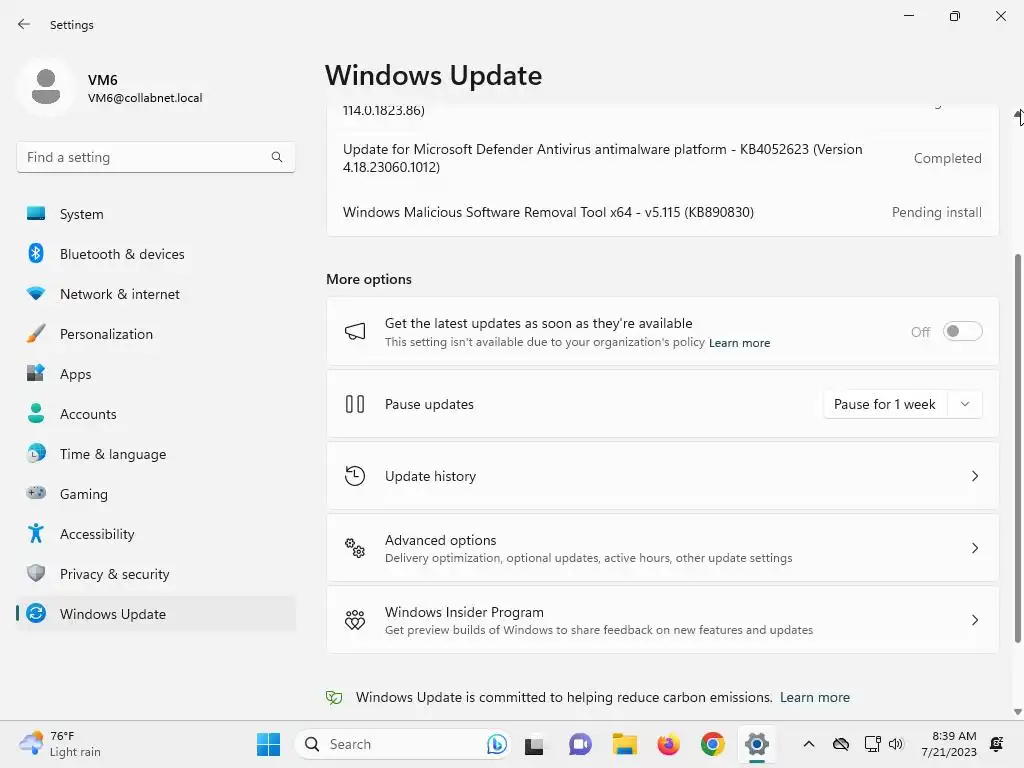Launch Firefox from the taskbar

[x=668, y=744]
